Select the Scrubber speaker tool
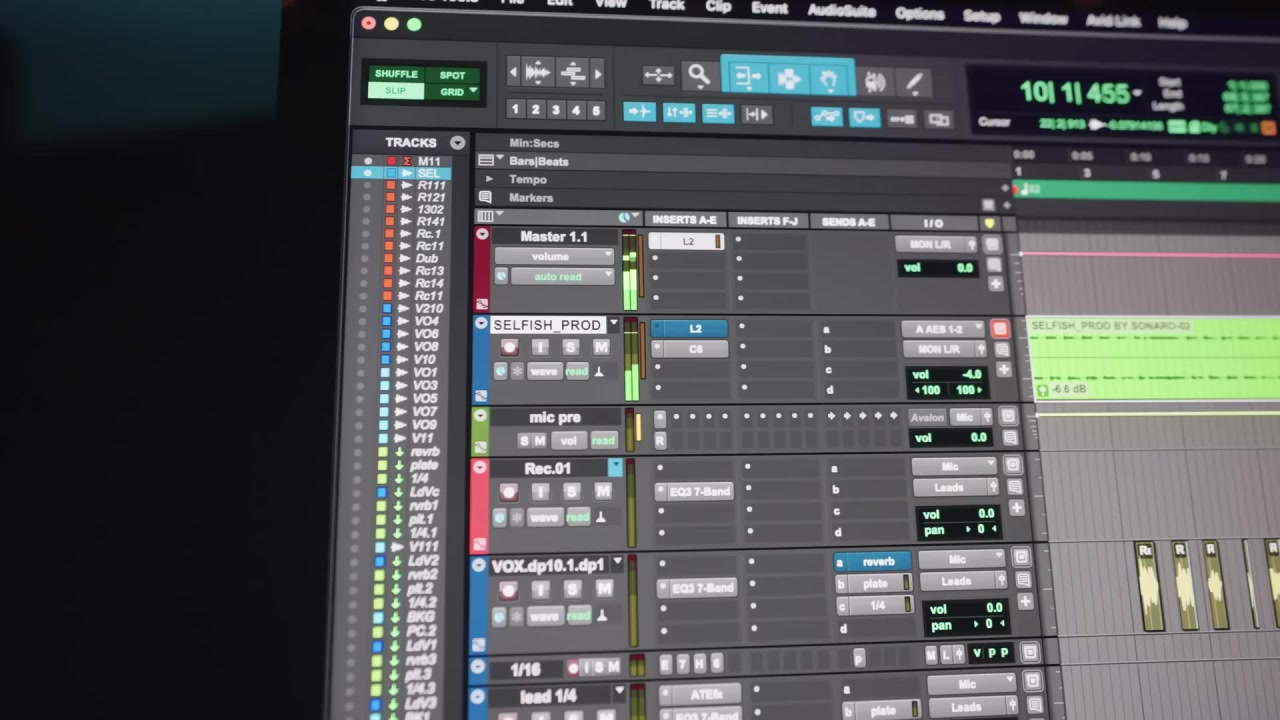Image resolution: width=1280 pixels, height=720 pixels. click(875, 82)
